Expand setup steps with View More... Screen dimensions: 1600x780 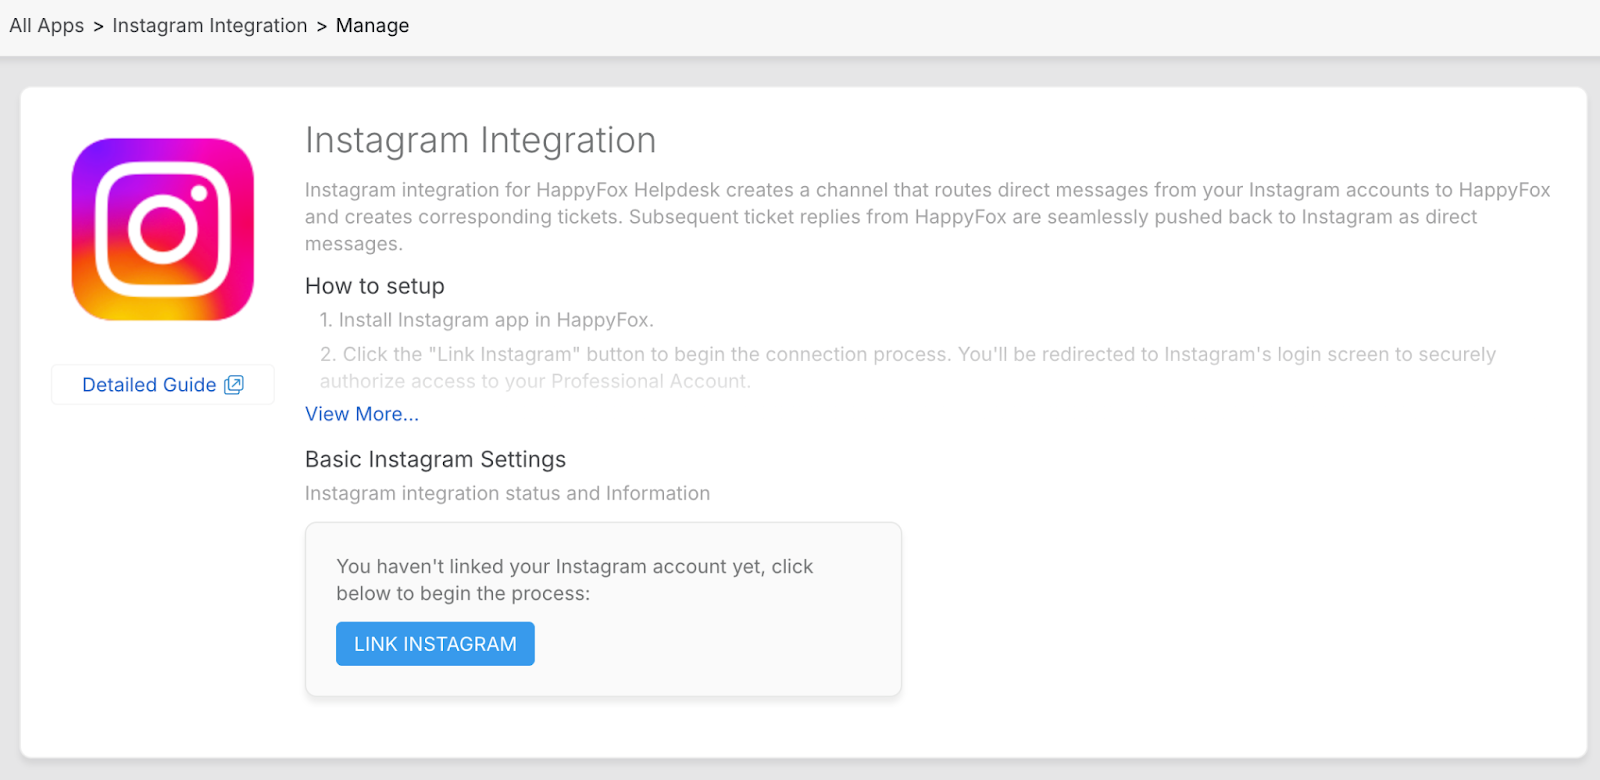[x=362, y=414]
